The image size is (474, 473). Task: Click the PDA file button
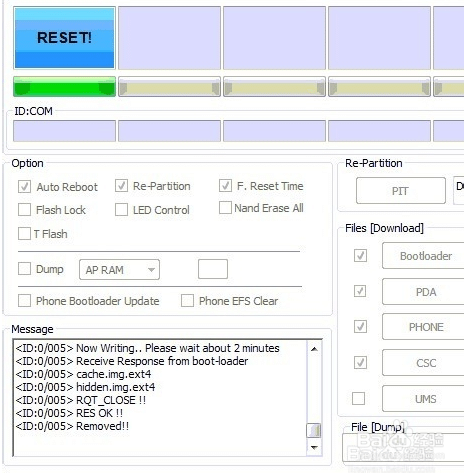pyautogui.click(x=423, y=292)
